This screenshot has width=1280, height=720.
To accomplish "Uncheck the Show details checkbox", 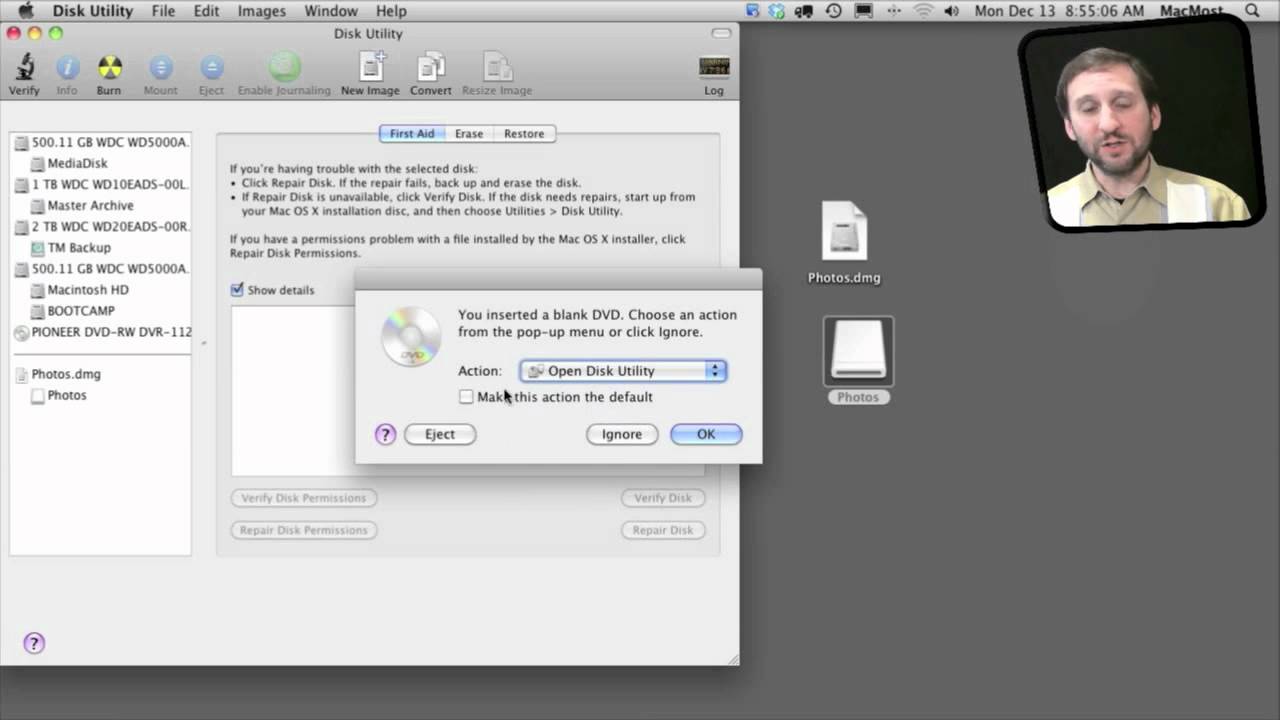I will pos(237,290).
